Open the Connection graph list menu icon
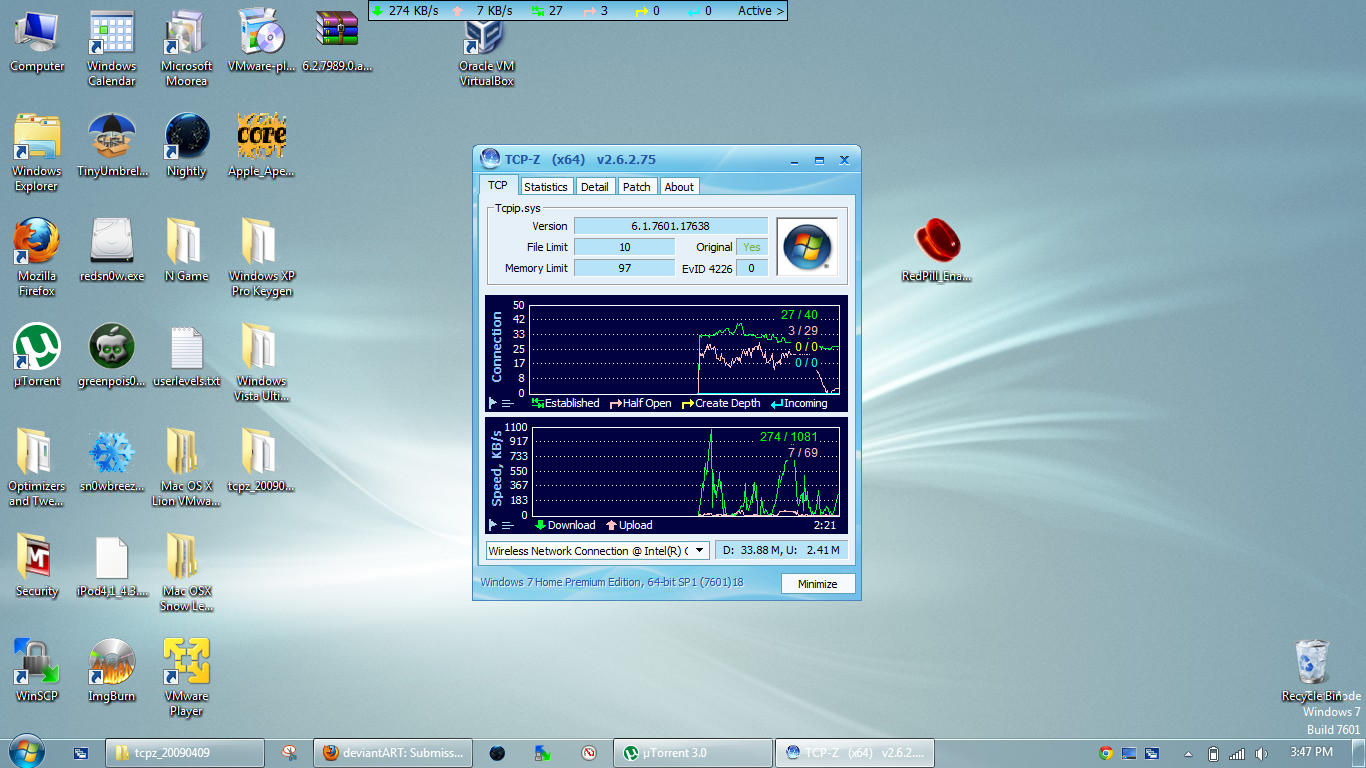Image resolution: width=1366 pixels, height=768 pixels. [x=508, y=404]
